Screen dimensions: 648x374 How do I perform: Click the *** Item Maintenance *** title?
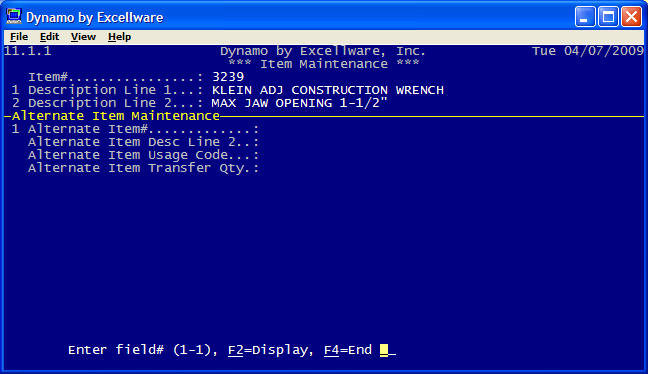pos(324,64)
